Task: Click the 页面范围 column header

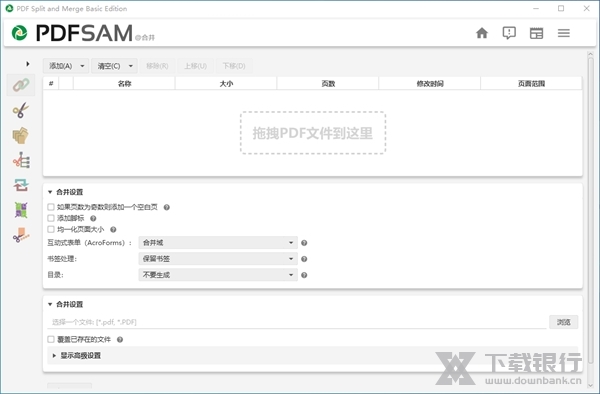Action: pos(531,83)
